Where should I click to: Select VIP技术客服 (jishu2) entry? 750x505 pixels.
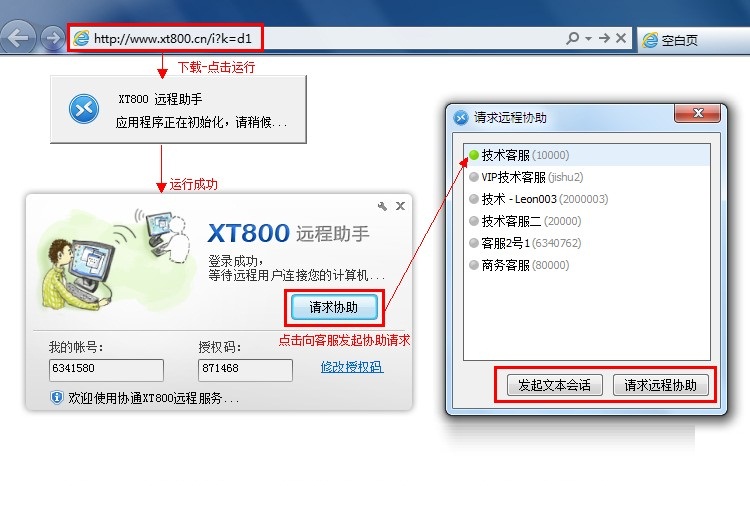(586, 177)
